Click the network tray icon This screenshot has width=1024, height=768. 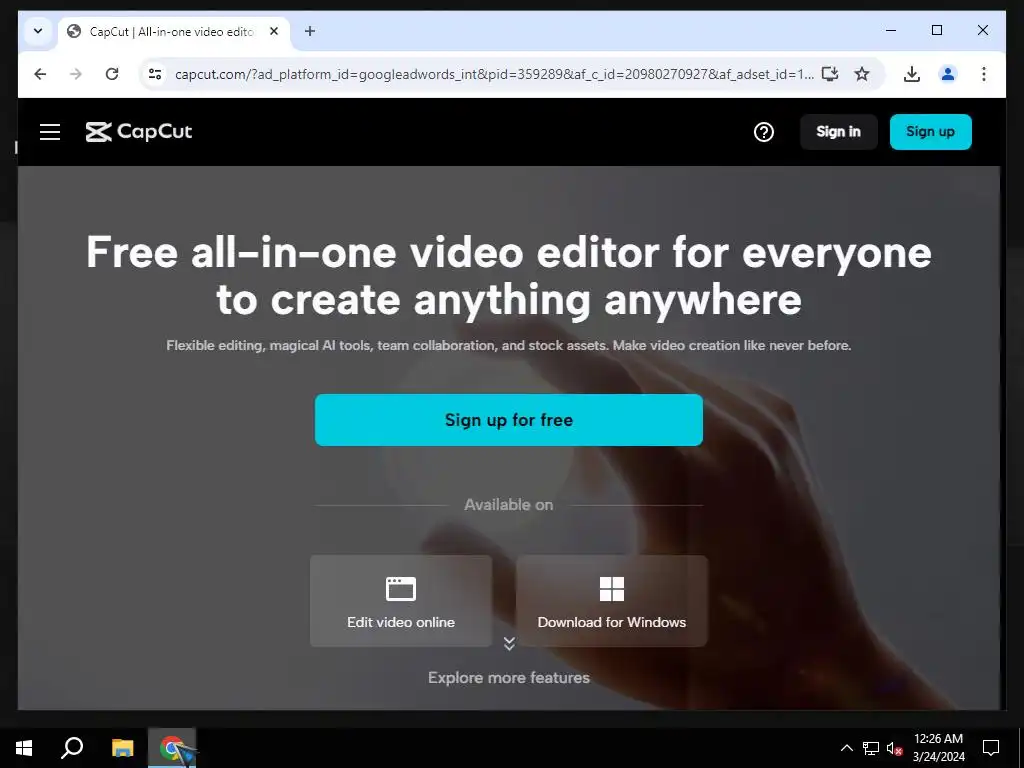[x=871, y=748]
